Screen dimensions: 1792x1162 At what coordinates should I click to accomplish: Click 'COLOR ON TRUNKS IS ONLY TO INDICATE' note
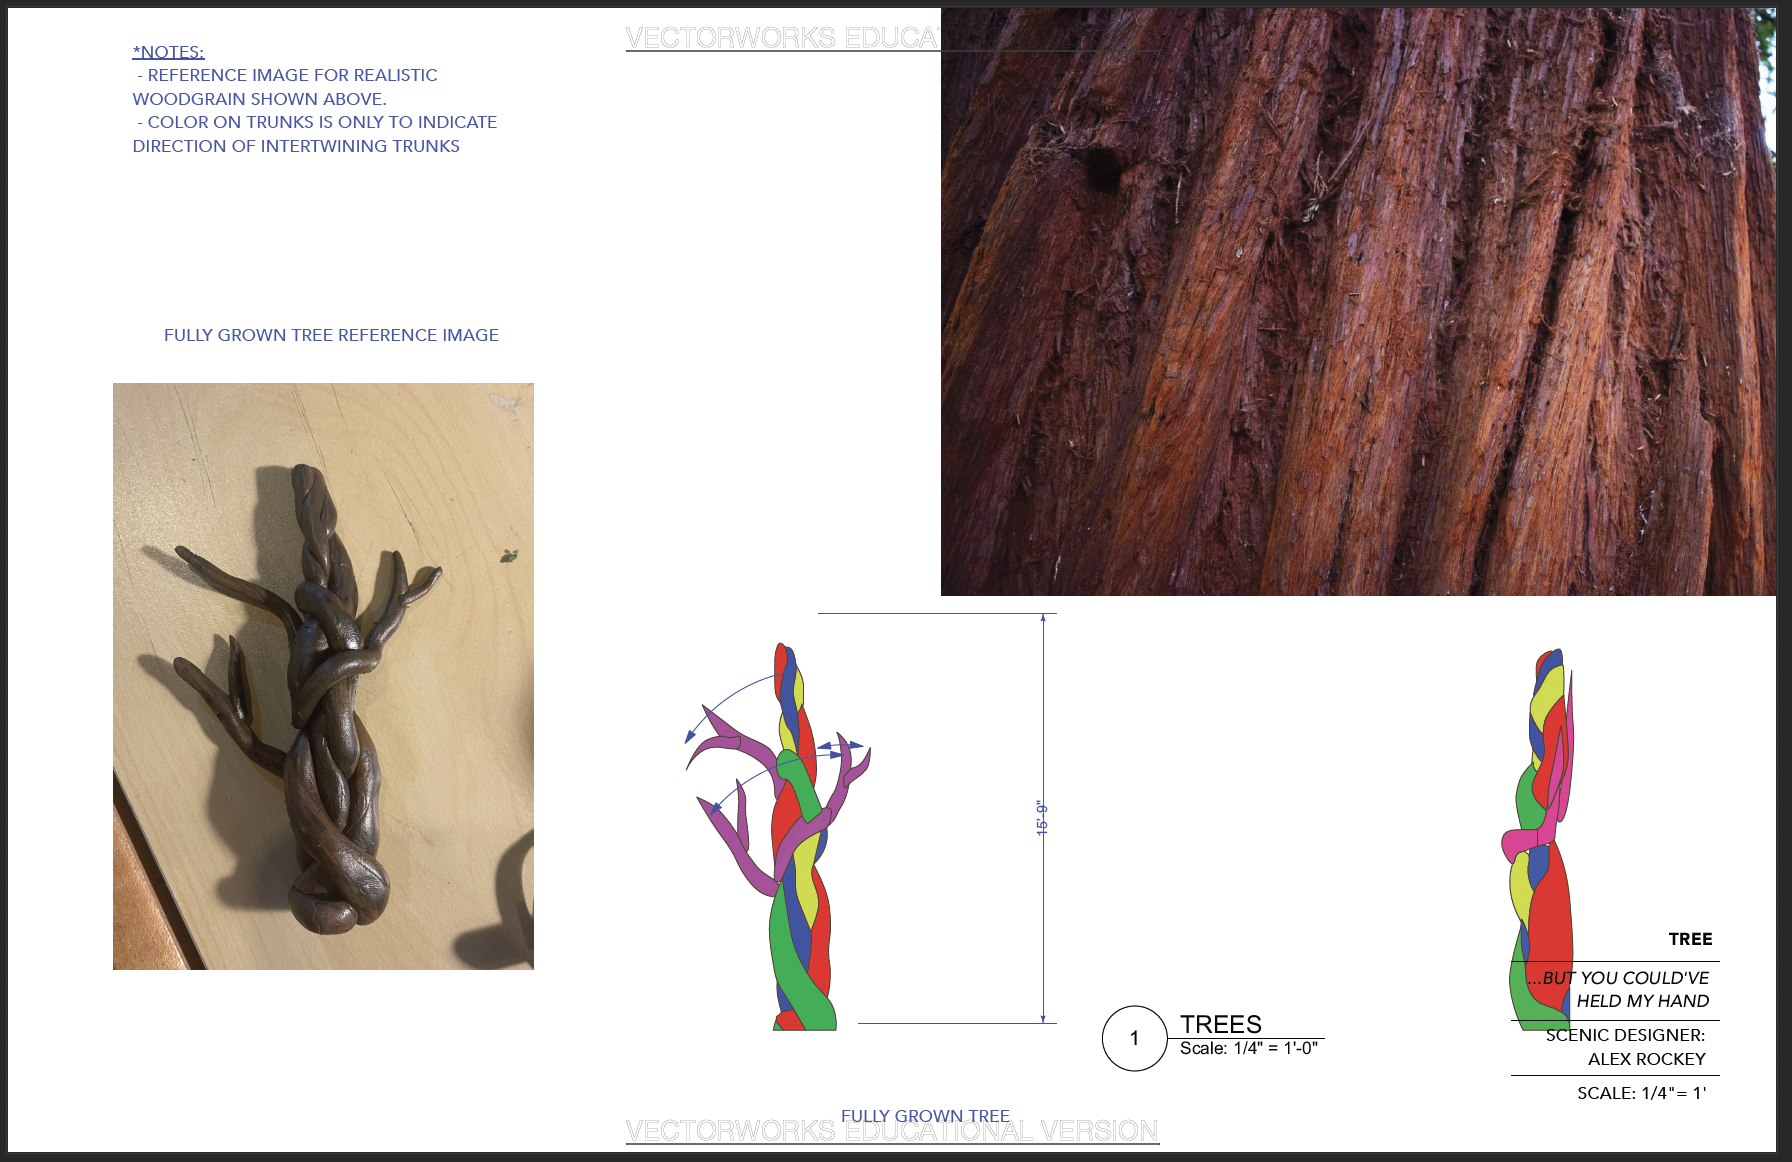(322, 122)
